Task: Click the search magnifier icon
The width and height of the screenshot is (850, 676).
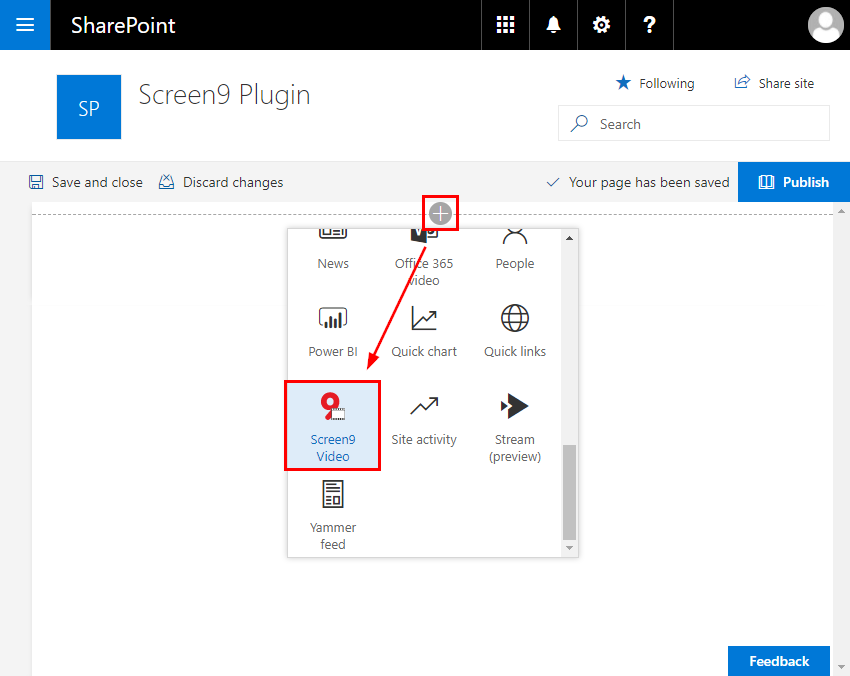Action: click(579, 124)
